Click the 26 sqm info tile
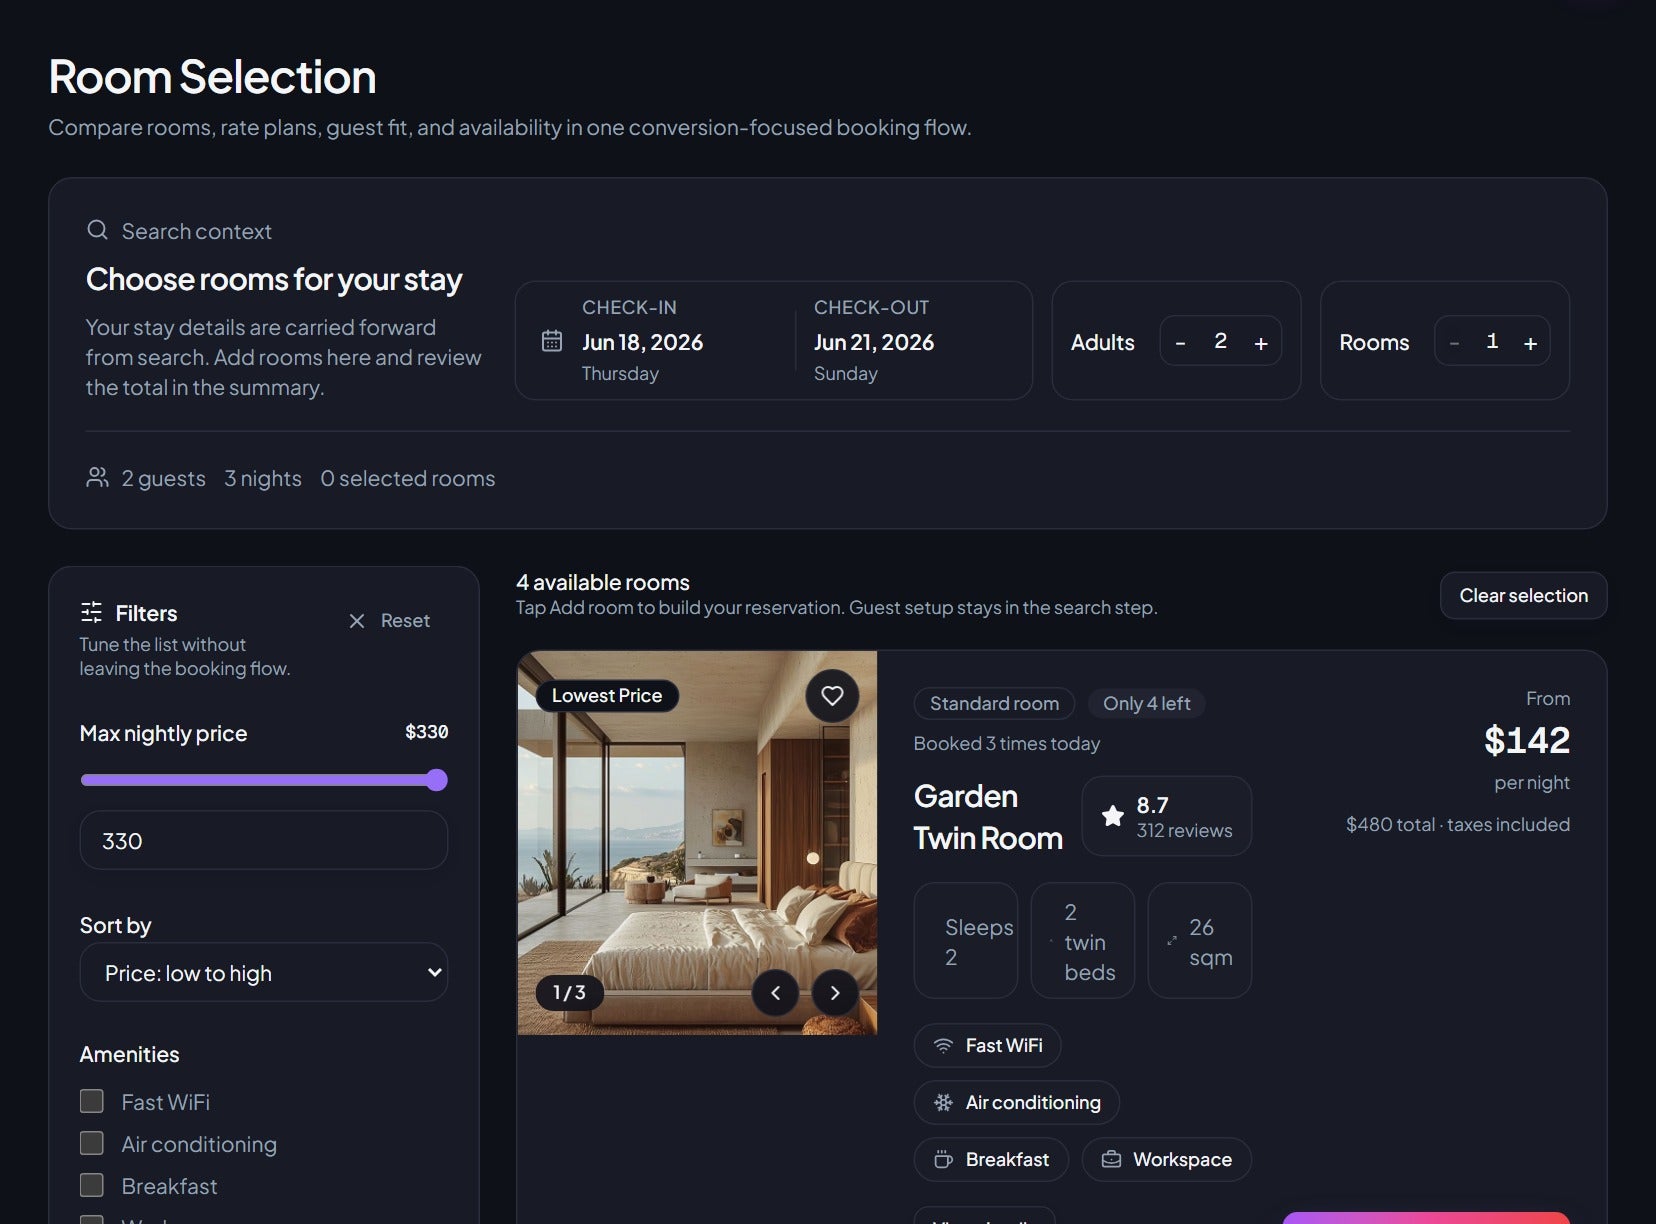 (1200, 940)
